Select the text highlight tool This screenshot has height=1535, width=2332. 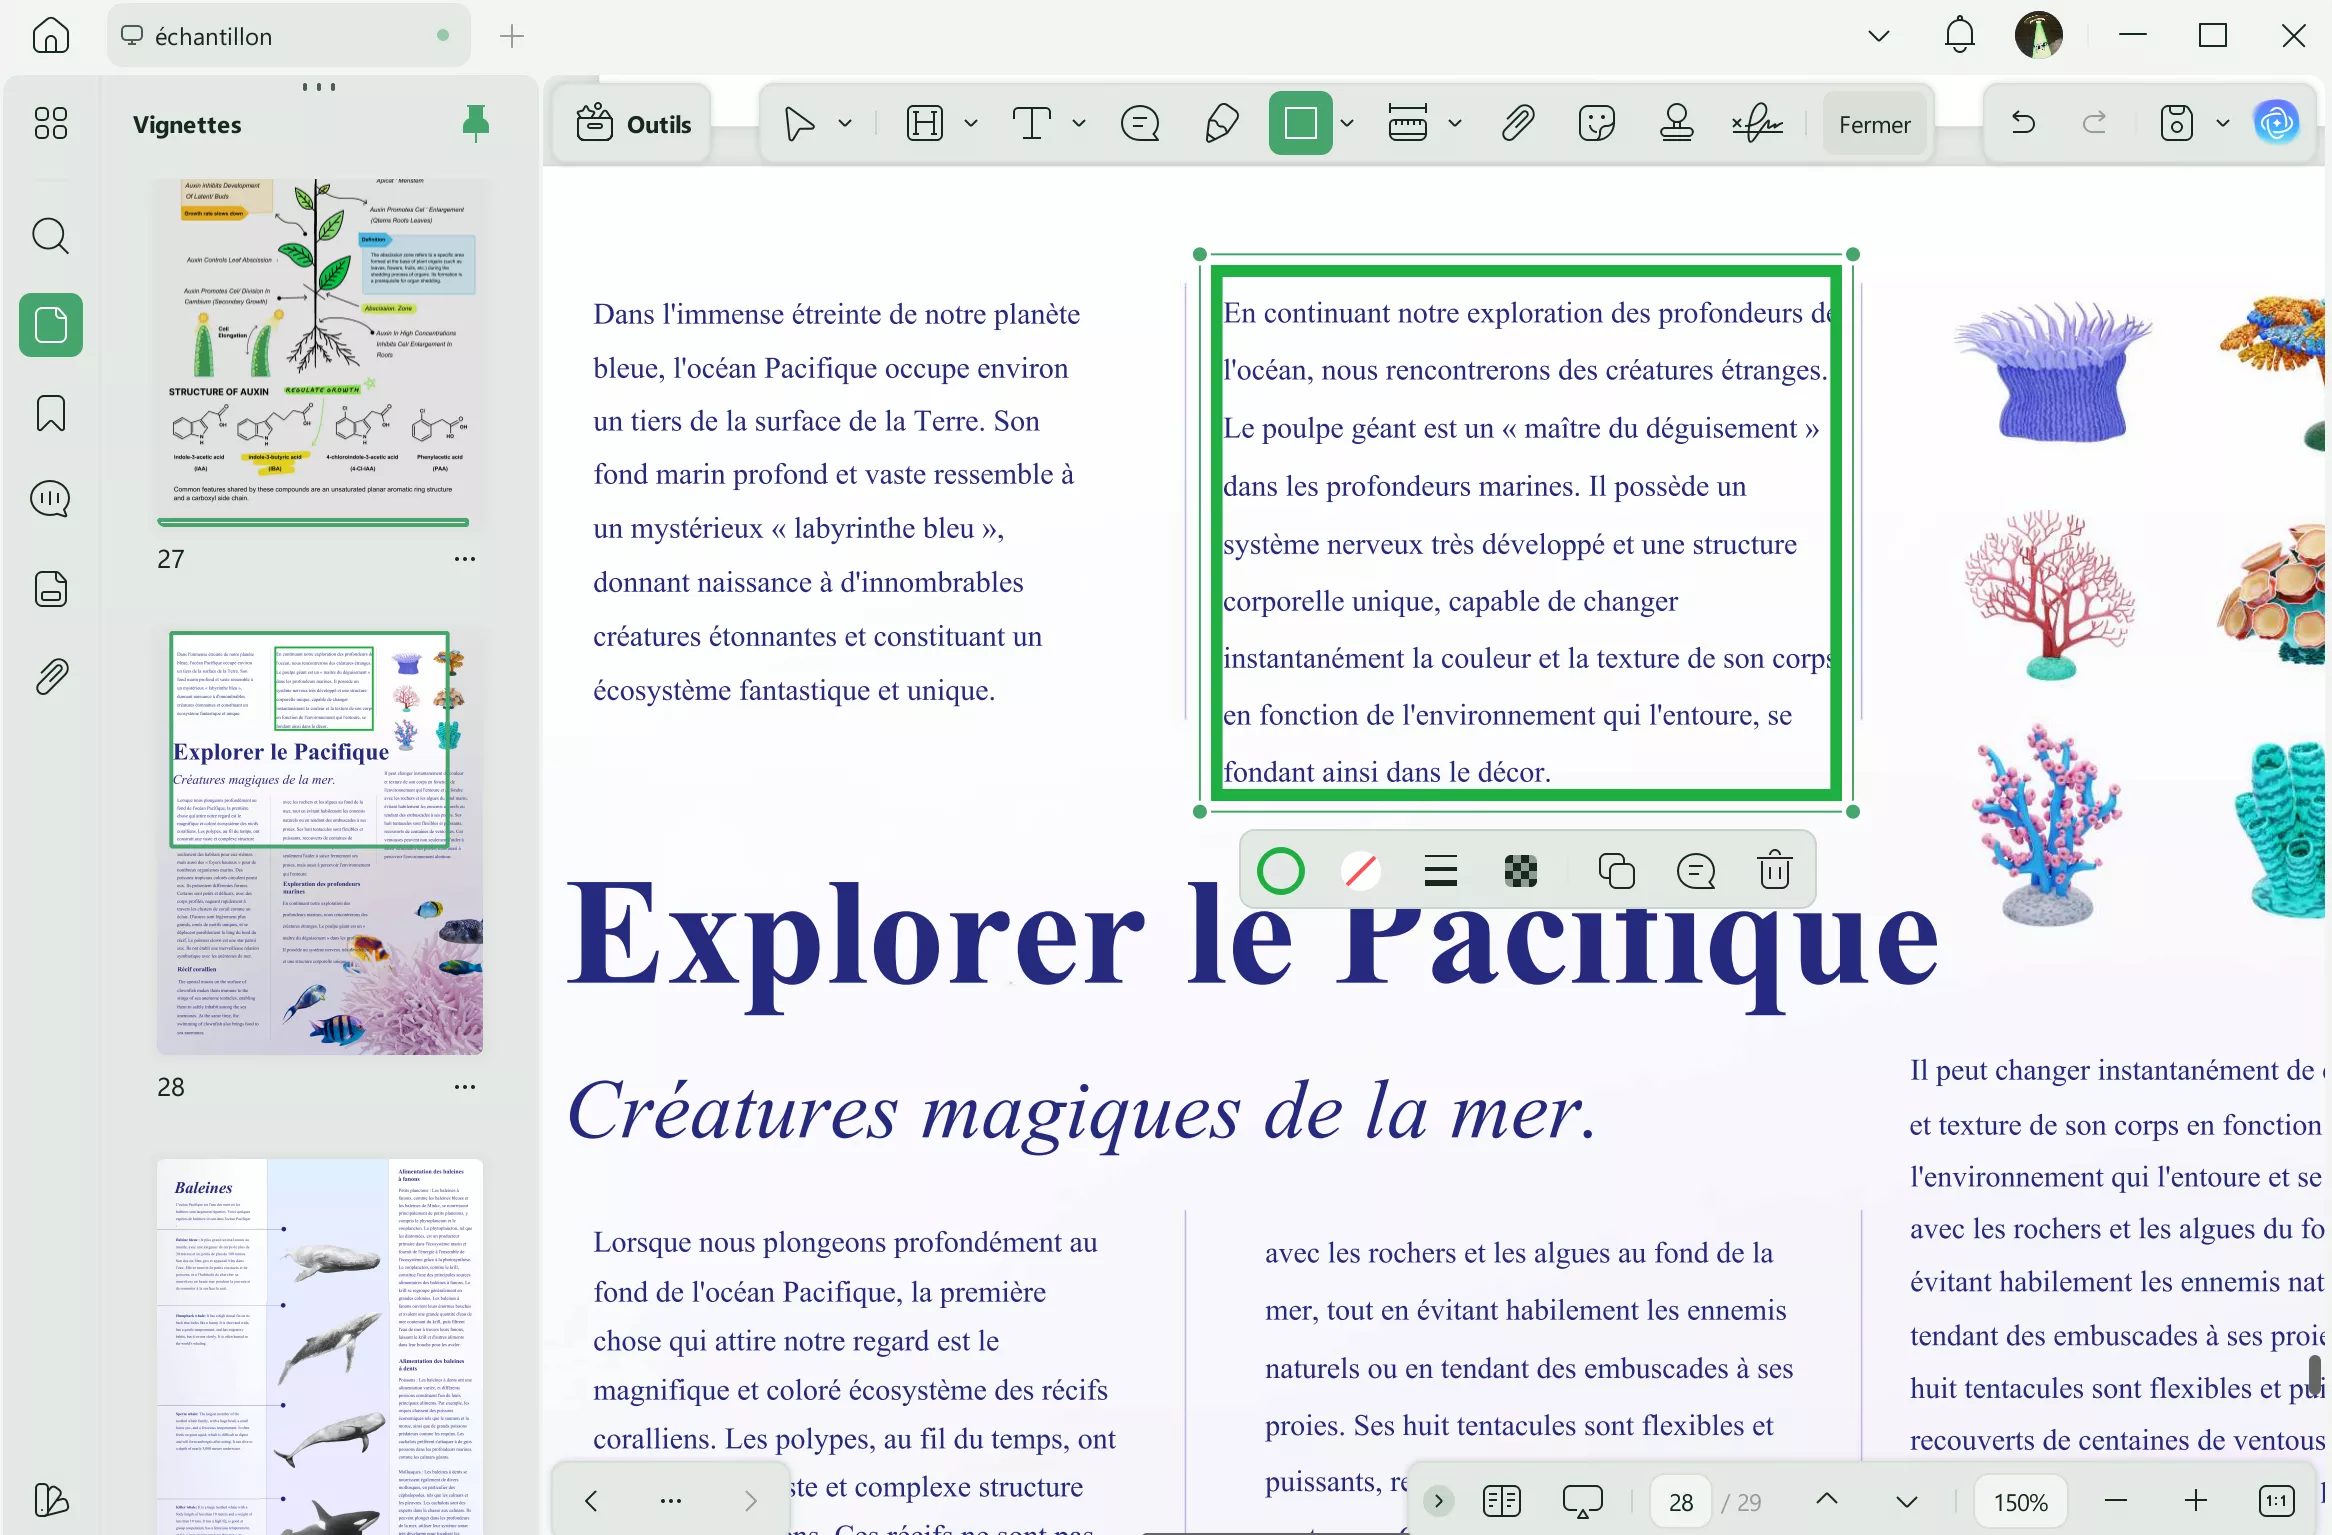coord(924,122)
